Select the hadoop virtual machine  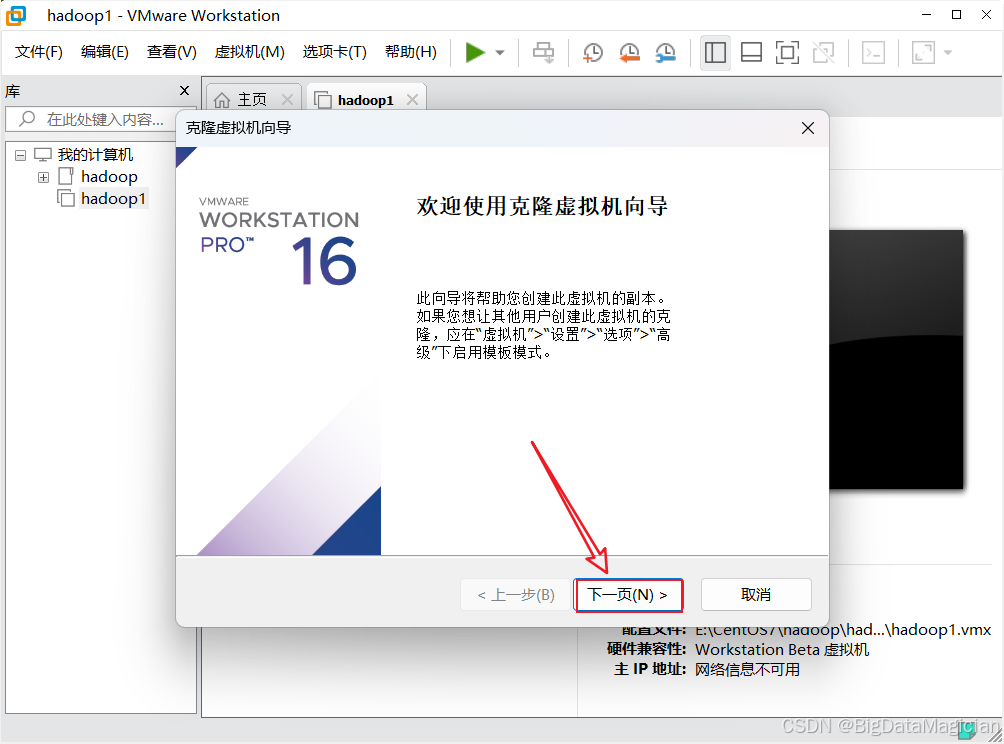click(x=109, y=176)
